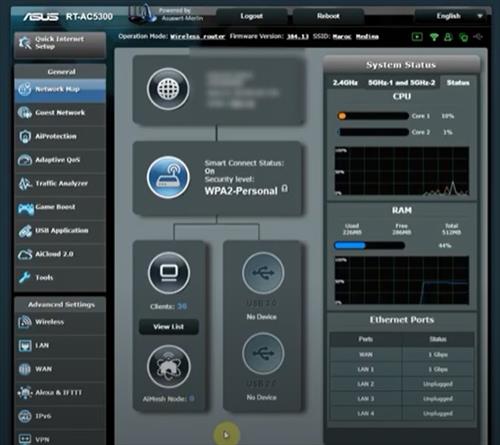Screen dimensions: 500x445
Task: Click the RAM usage progress bar
Action: tap(369, 246)
